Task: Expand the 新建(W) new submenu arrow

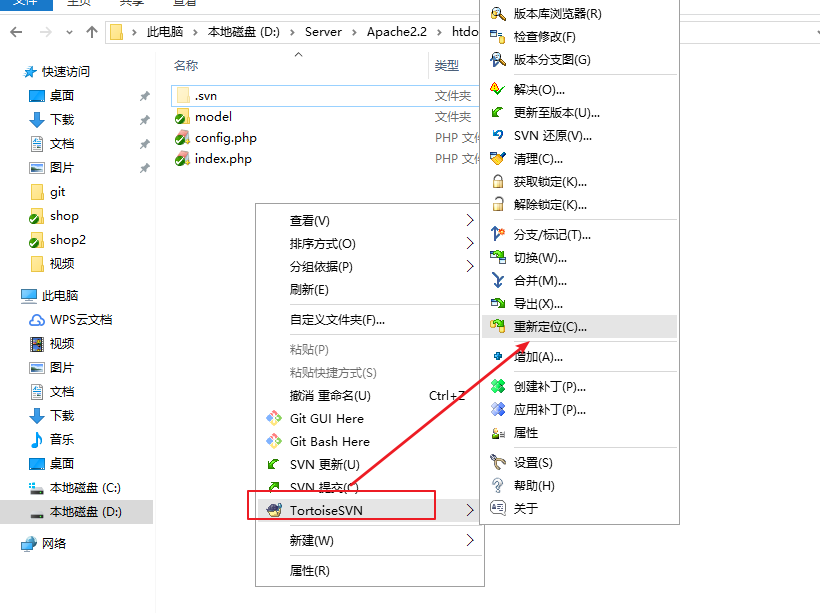Action: [x=470, y=541]
